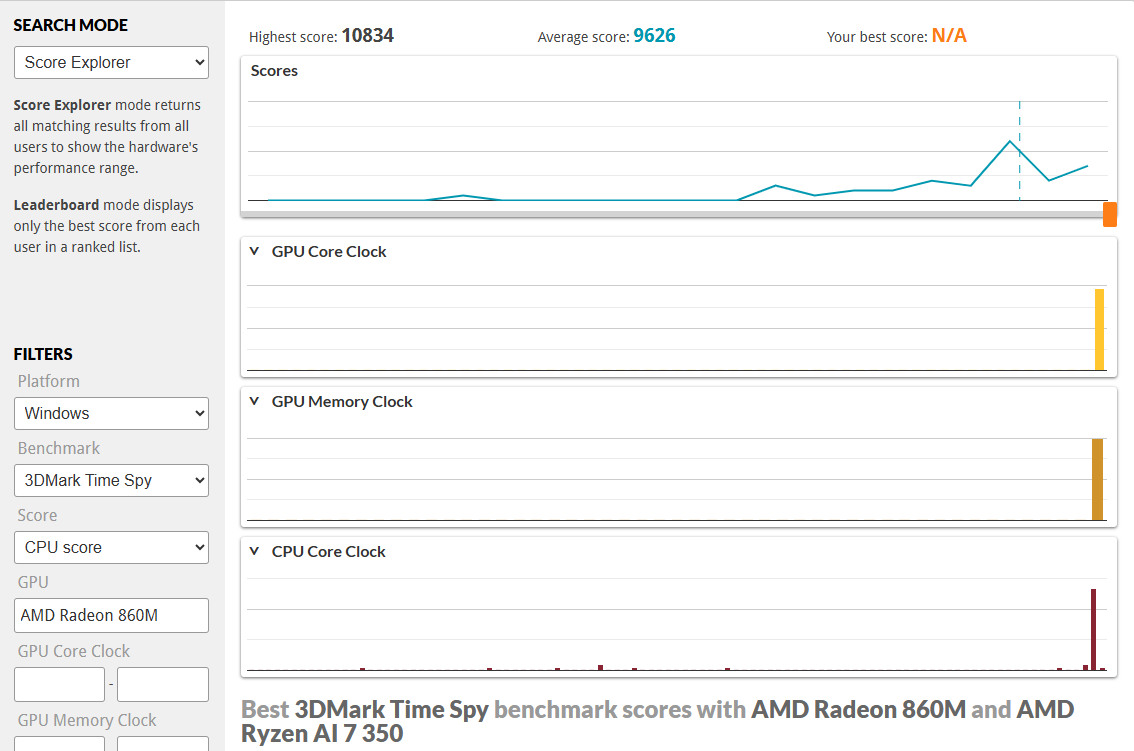Collapse the GPU Core Clock chart
This screenshot has width=1134, height=751.
254,252
